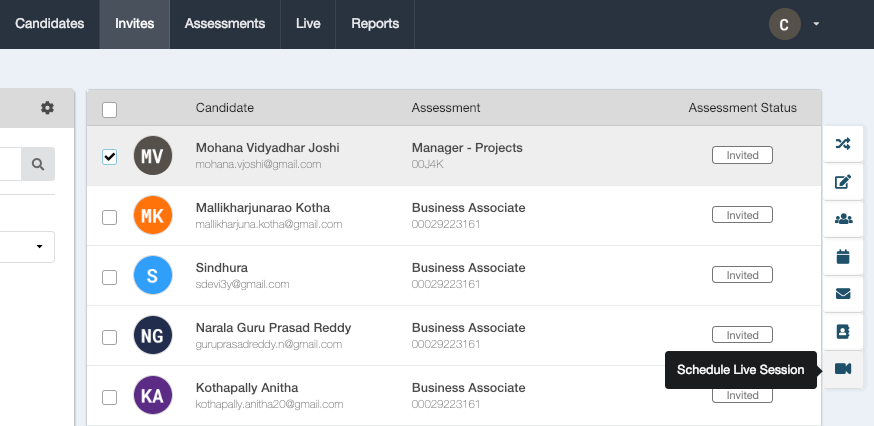Open candidate name Mallikharjunarao Kotha

pos(263,208)
